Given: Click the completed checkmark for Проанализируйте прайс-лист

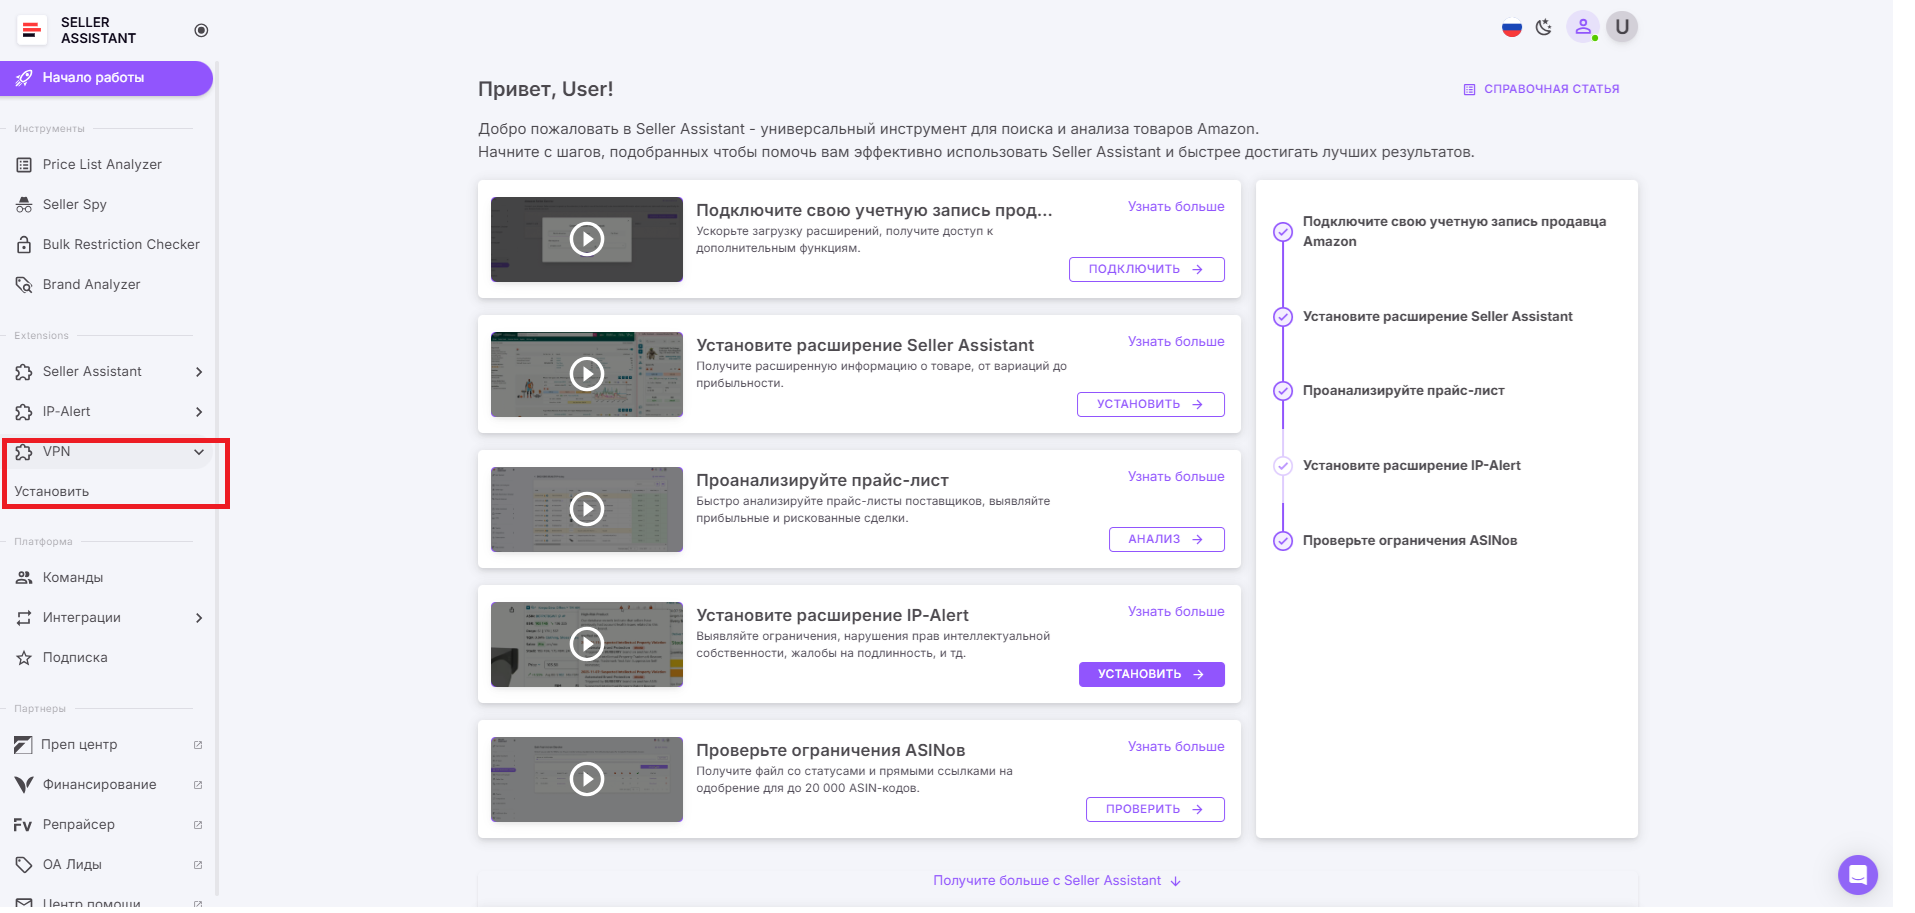Looking at the screenshot, I should pyautogui.click(x=1282, y=391).
